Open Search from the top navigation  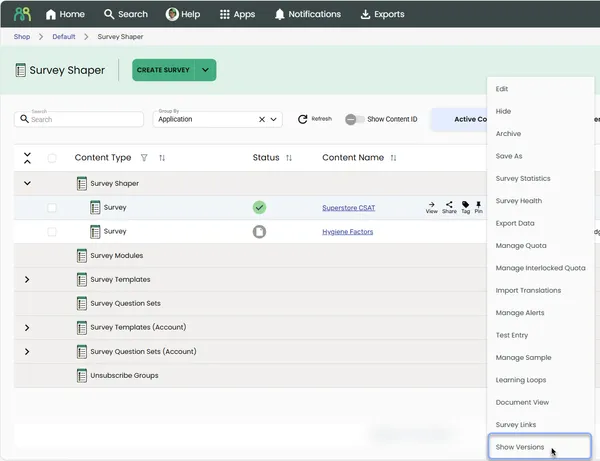(126, 14)
